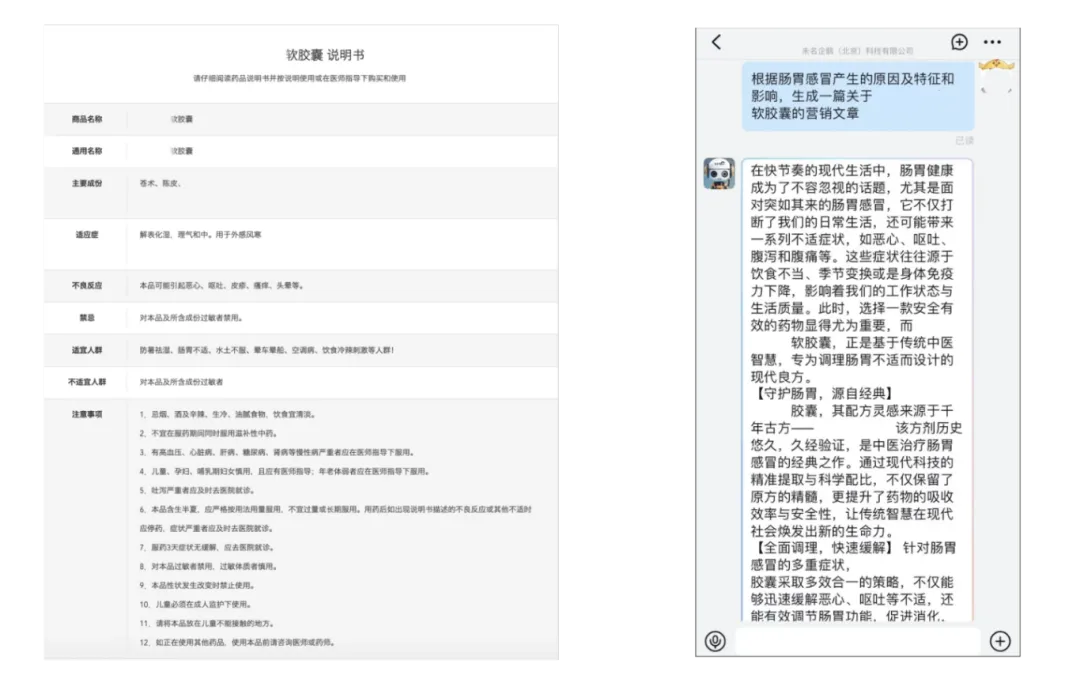Click precaution 3 about '有高血压、心脏病'
The image size is (1080, 675).
278,453
